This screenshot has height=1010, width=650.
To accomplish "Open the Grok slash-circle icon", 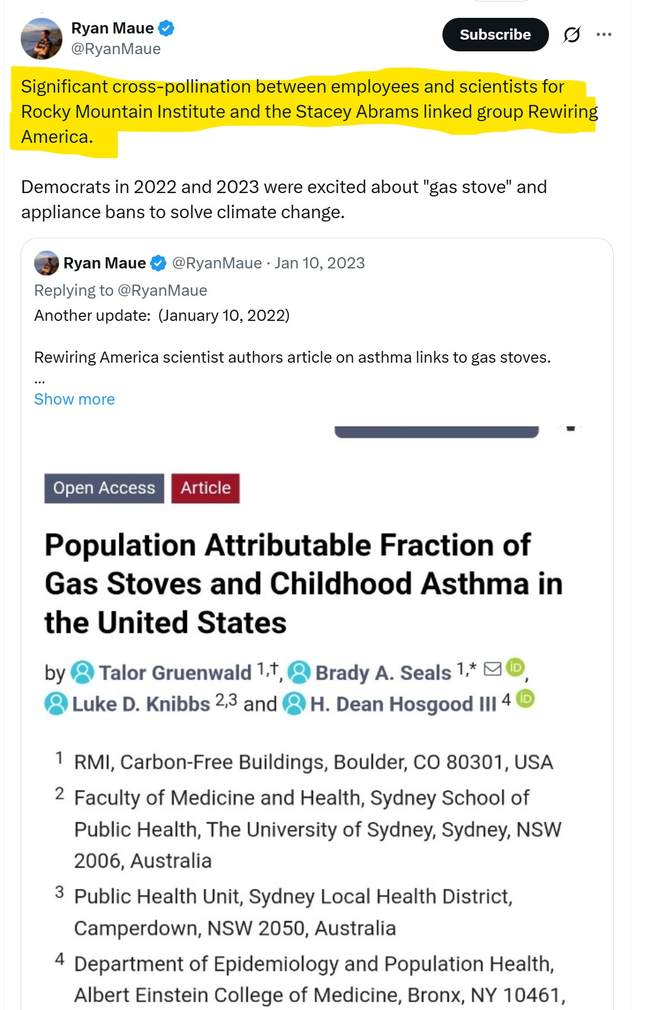I will coord(571,34).
